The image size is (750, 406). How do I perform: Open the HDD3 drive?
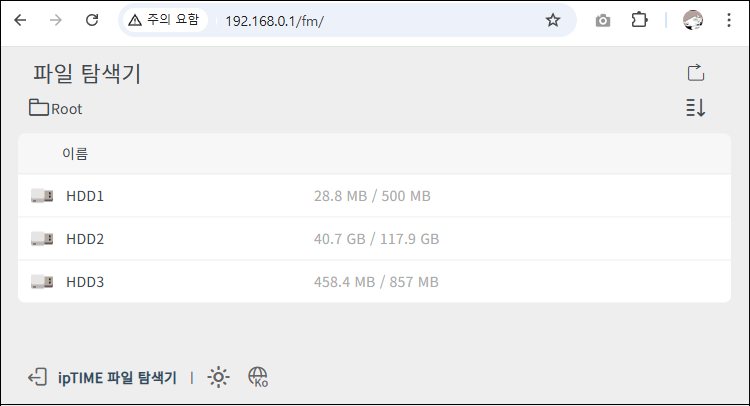click(x=374, y=282)
